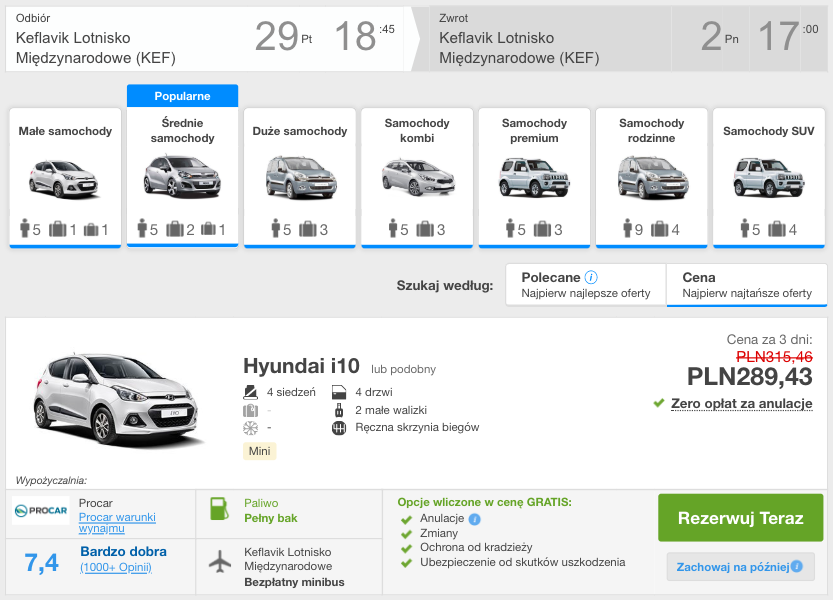Screen dimensions: 833x600
Task: Select the Samochody premium category card
Action: click(x=534, y=178)
